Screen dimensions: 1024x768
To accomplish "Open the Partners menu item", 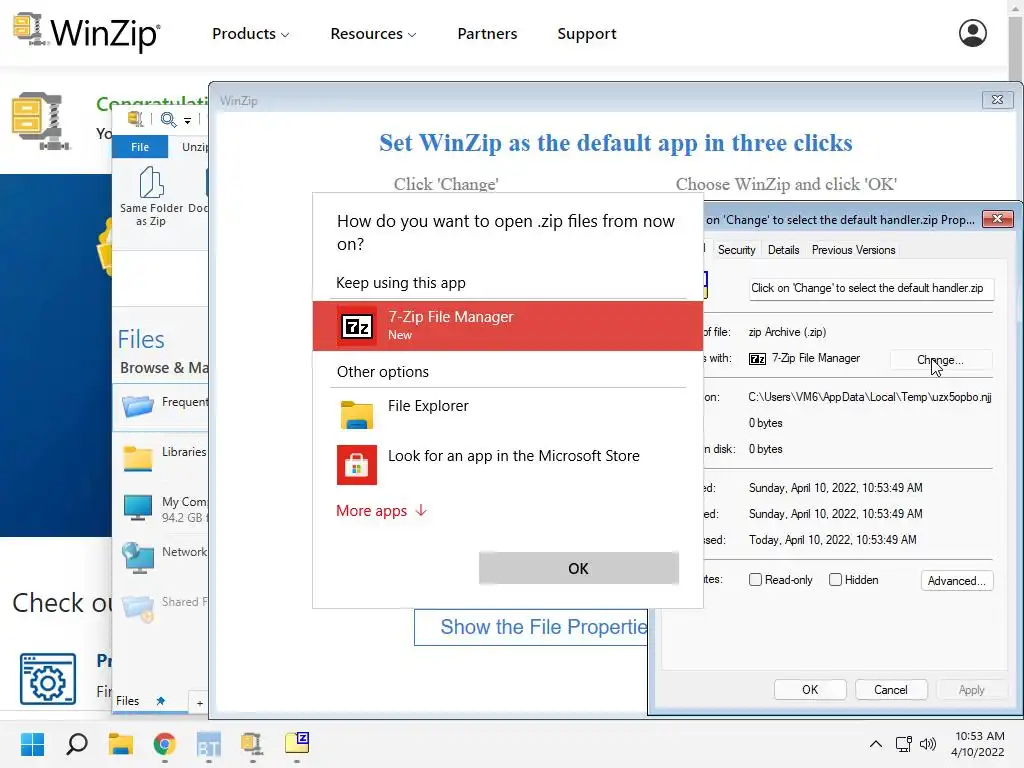I will (487, 34).
